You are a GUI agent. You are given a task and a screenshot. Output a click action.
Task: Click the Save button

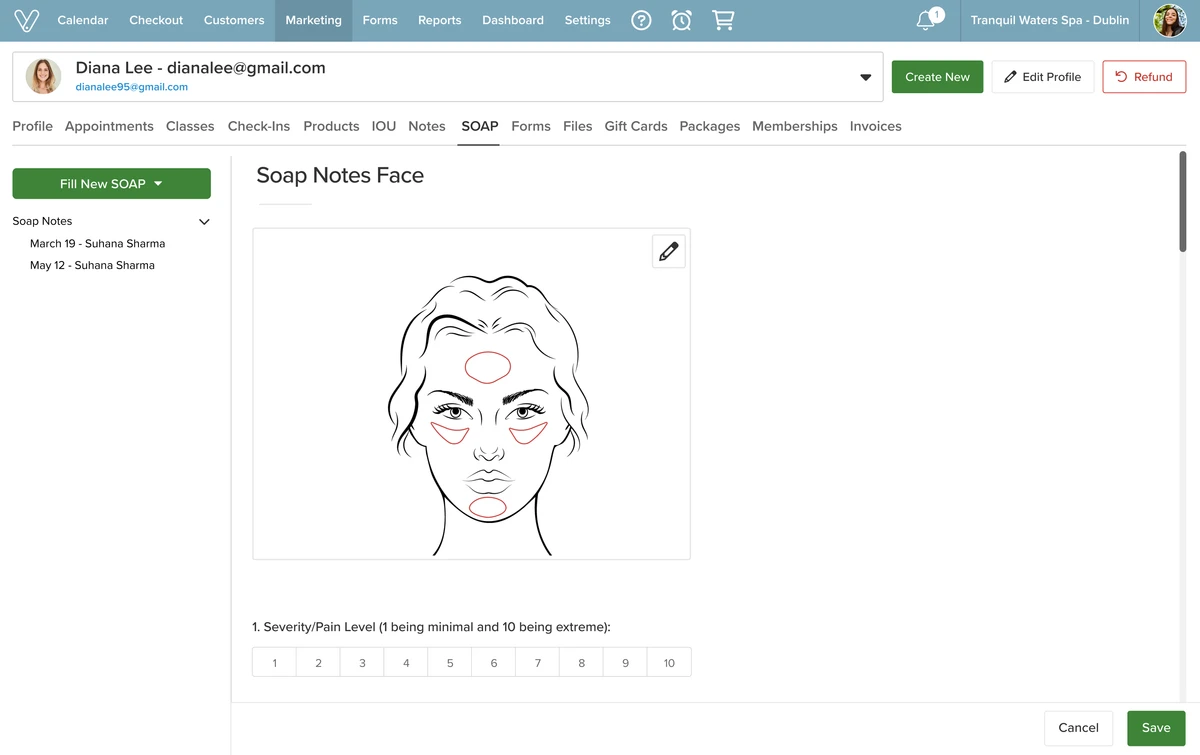tap(1156, 728)
